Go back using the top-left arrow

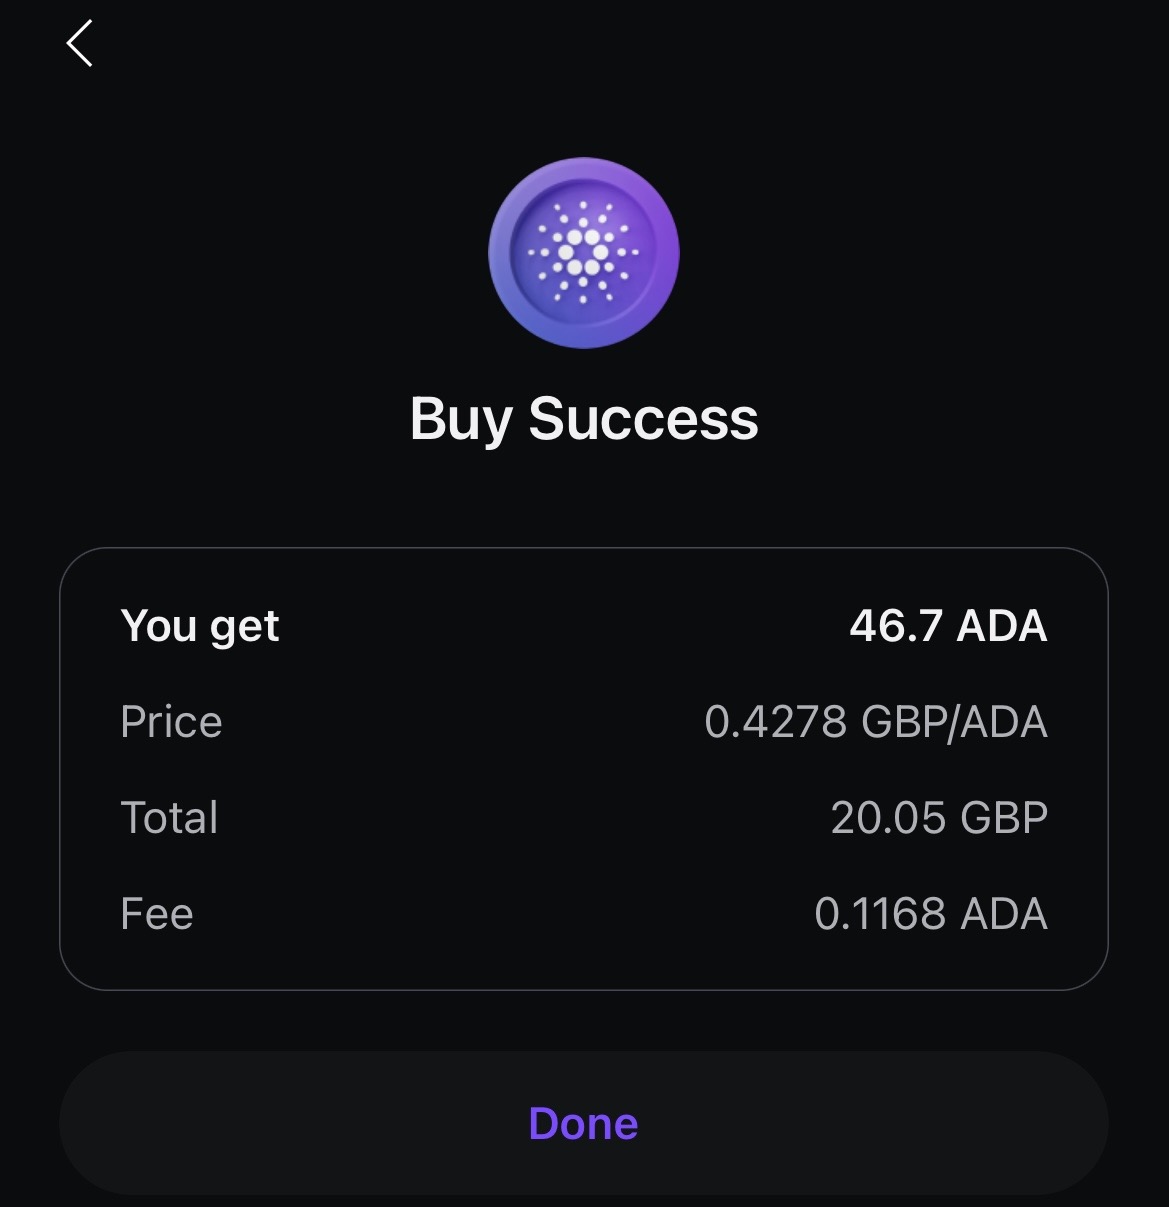click(x=80, y=44)
